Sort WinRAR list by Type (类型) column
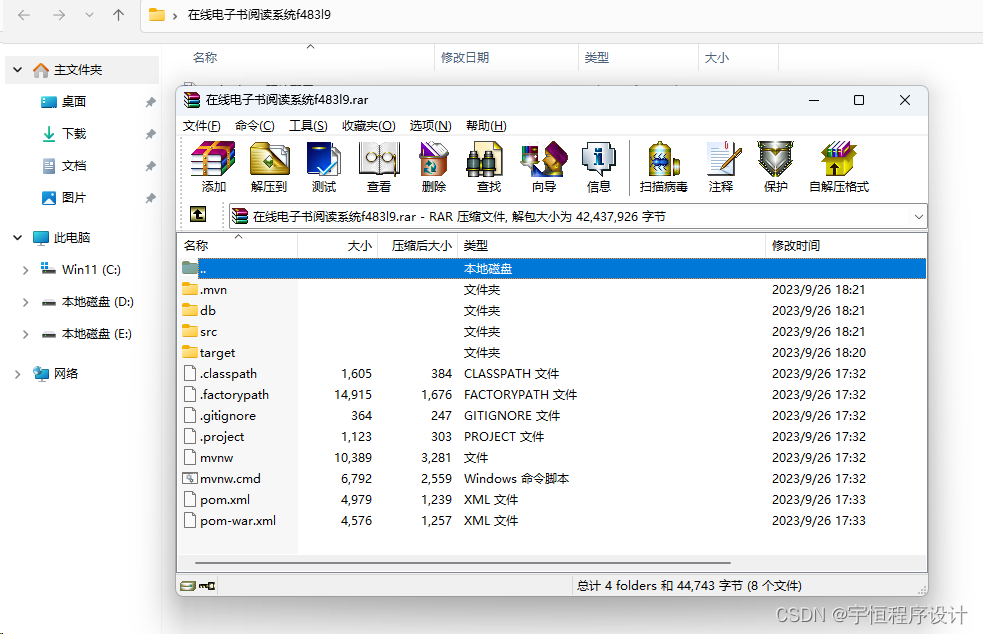This screenshot has width=983, height=634. (x=611, y=245)
